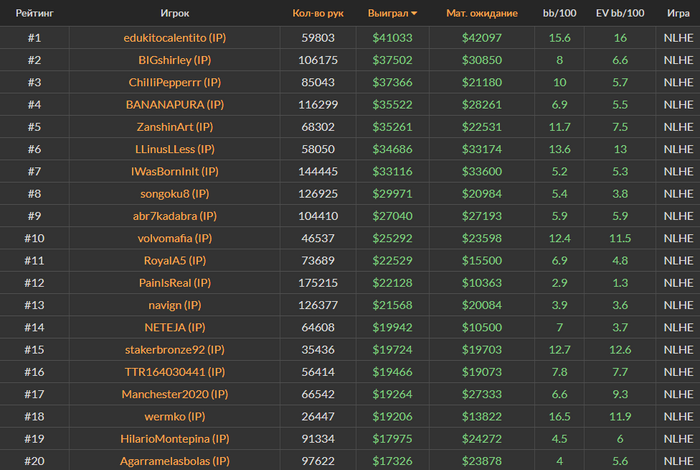Open BANANAPURA (IP) player link

(175, 104)
